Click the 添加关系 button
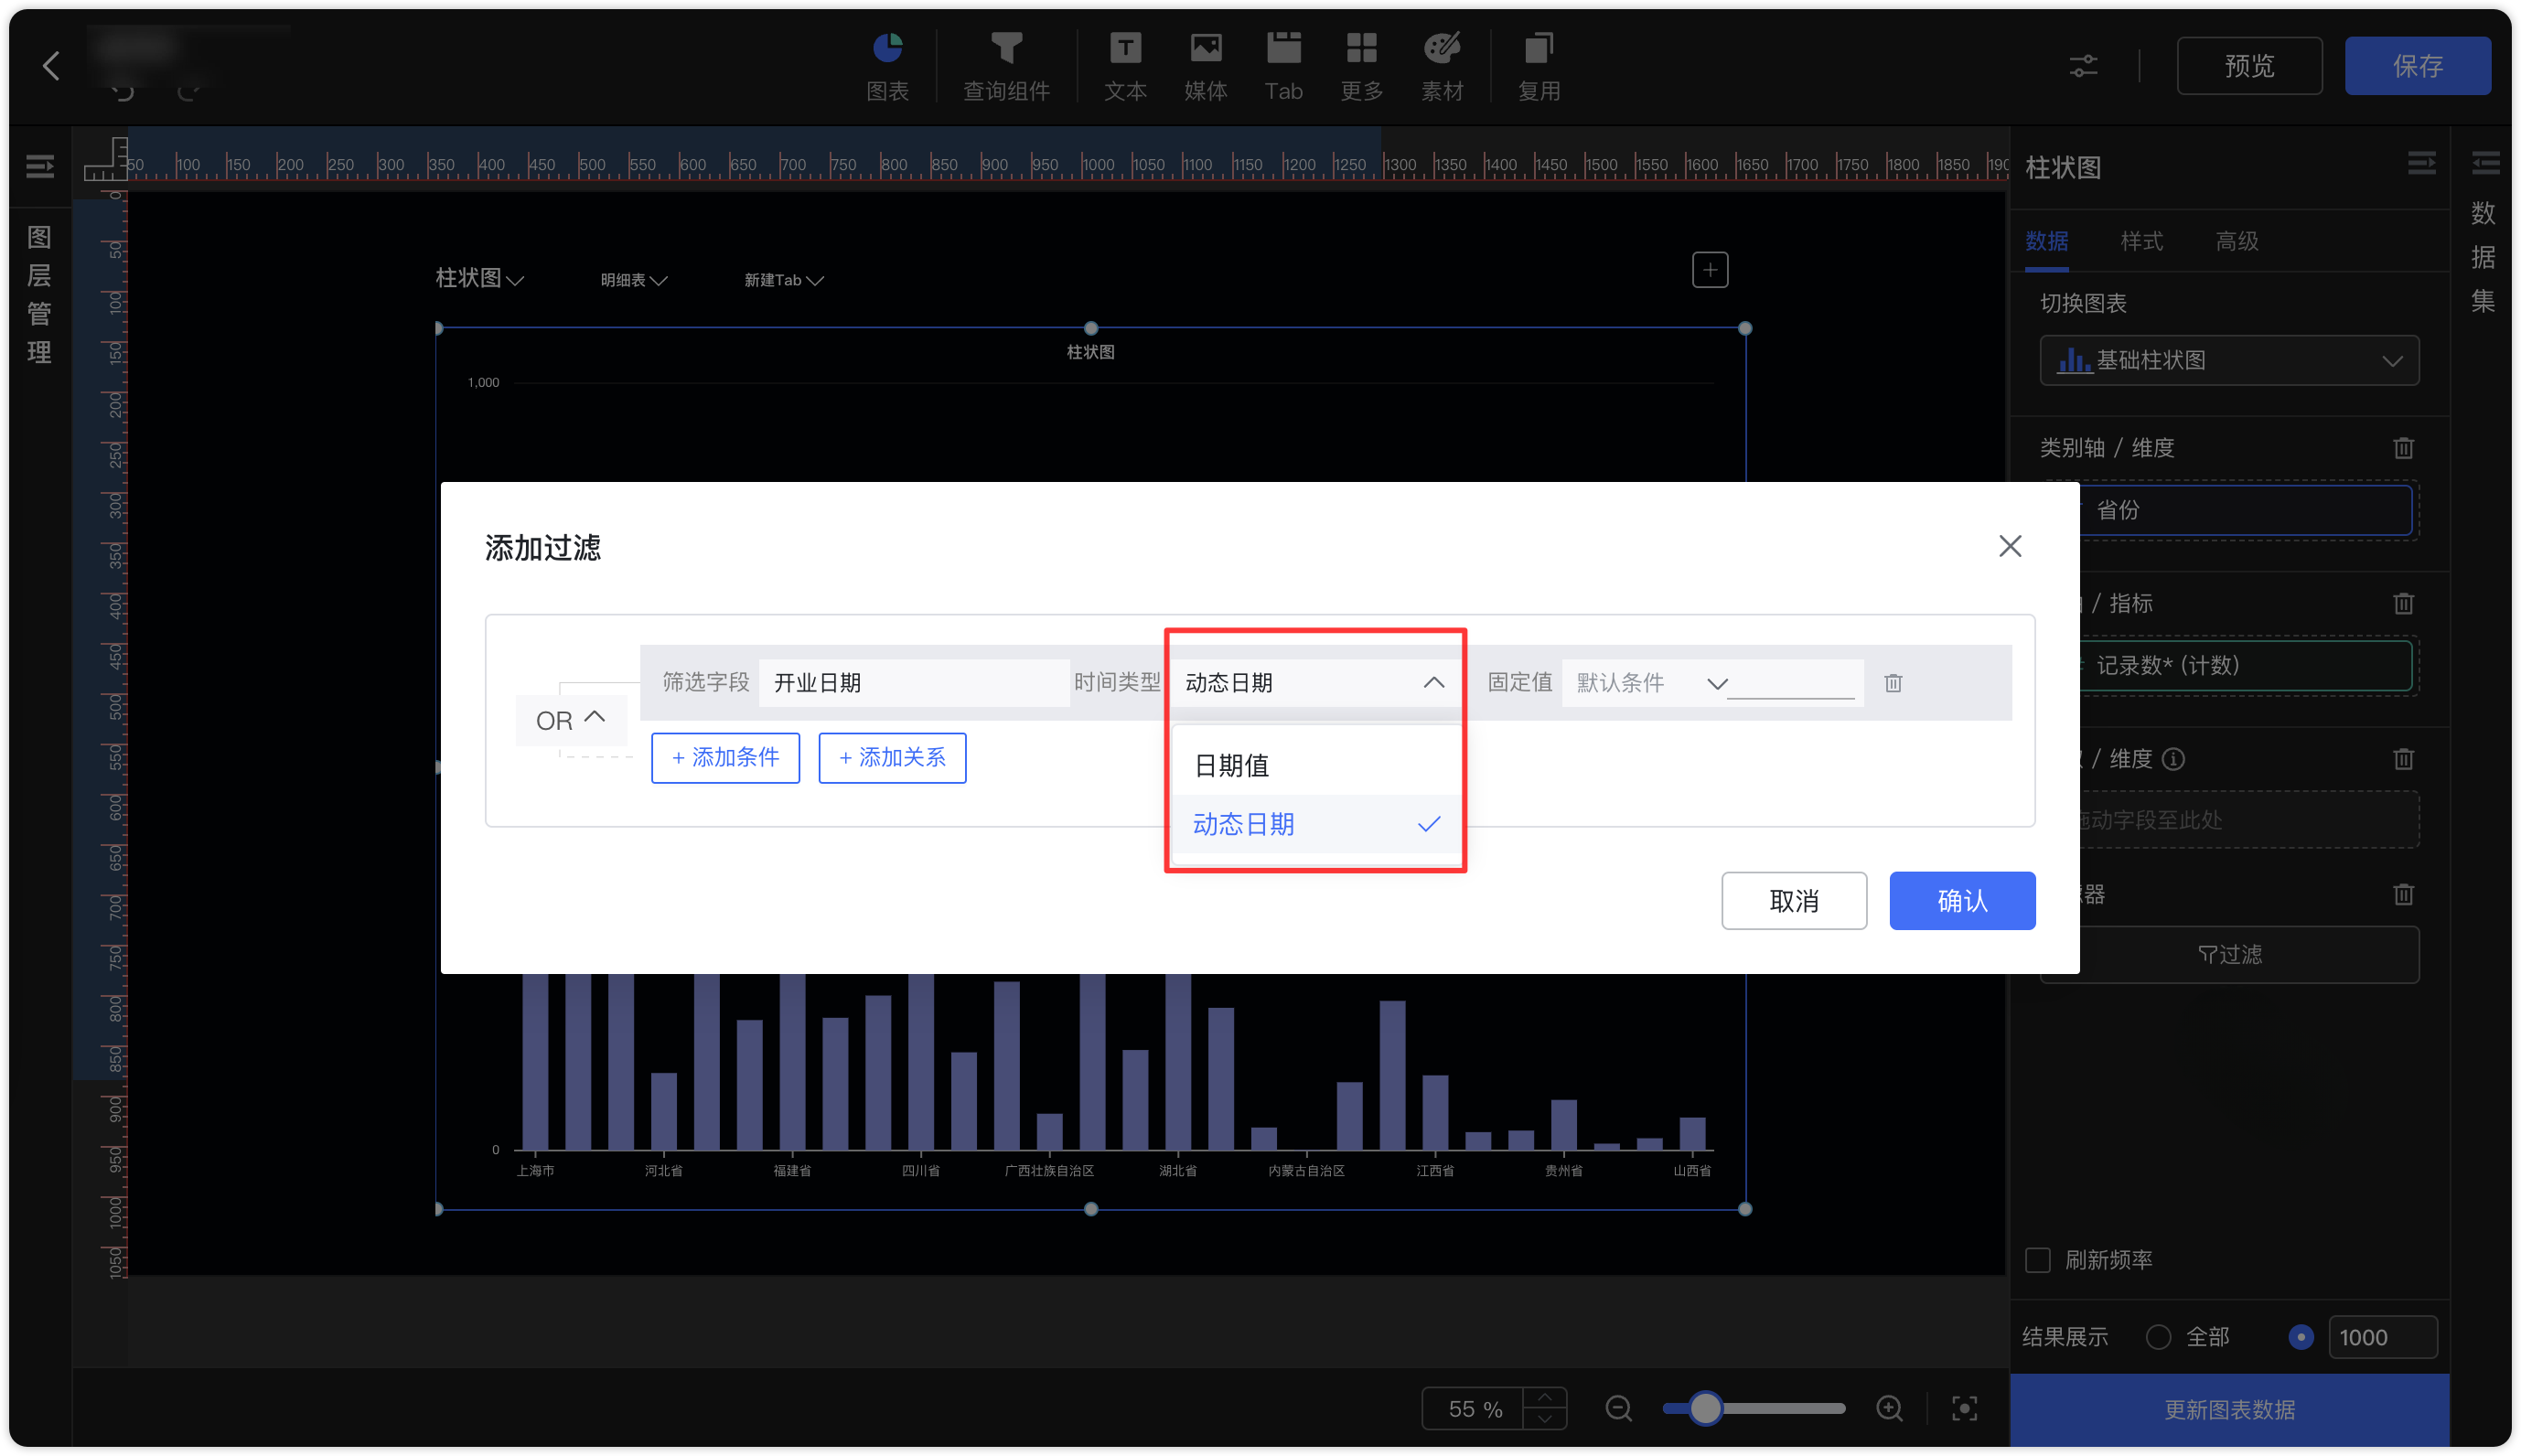The image size is (2521, 1456). (x=892, y=757)
